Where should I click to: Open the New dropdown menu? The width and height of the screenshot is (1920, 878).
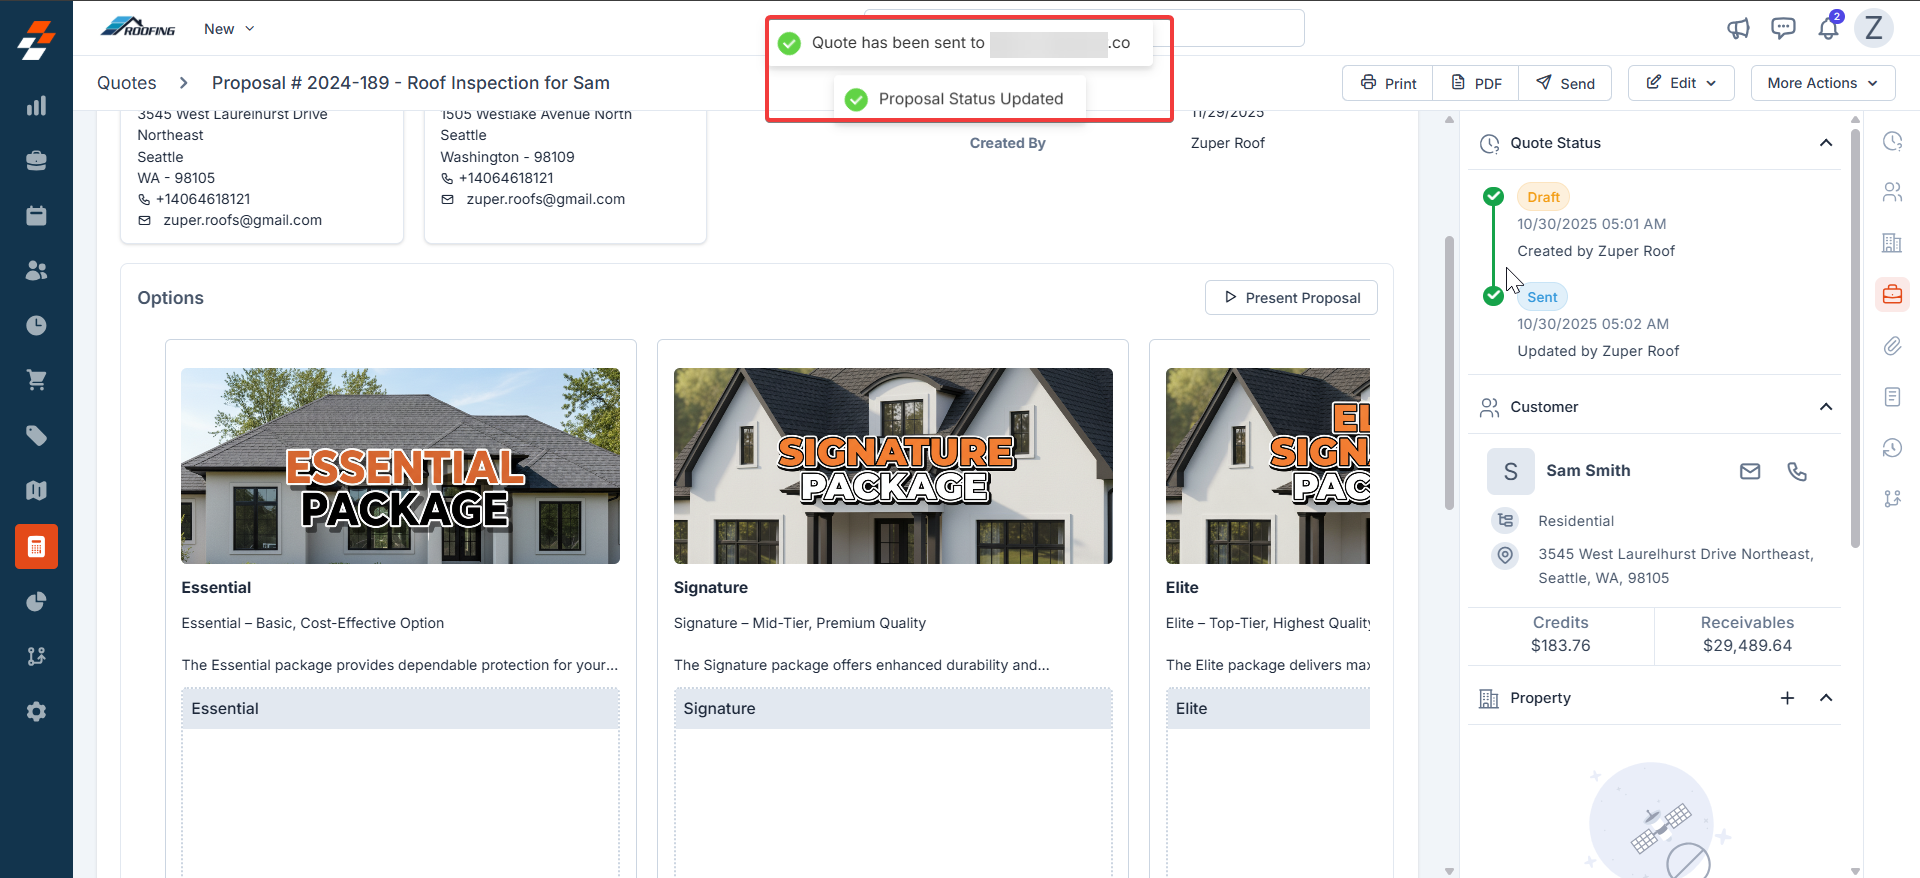point(229,29)
